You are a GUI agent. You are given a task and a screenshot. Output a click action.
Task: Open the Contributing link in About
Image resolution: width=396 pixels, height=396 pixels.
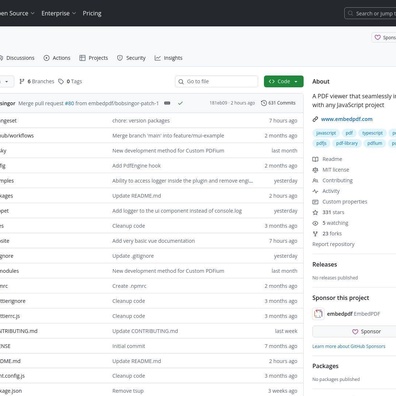(x=332, y=180)
